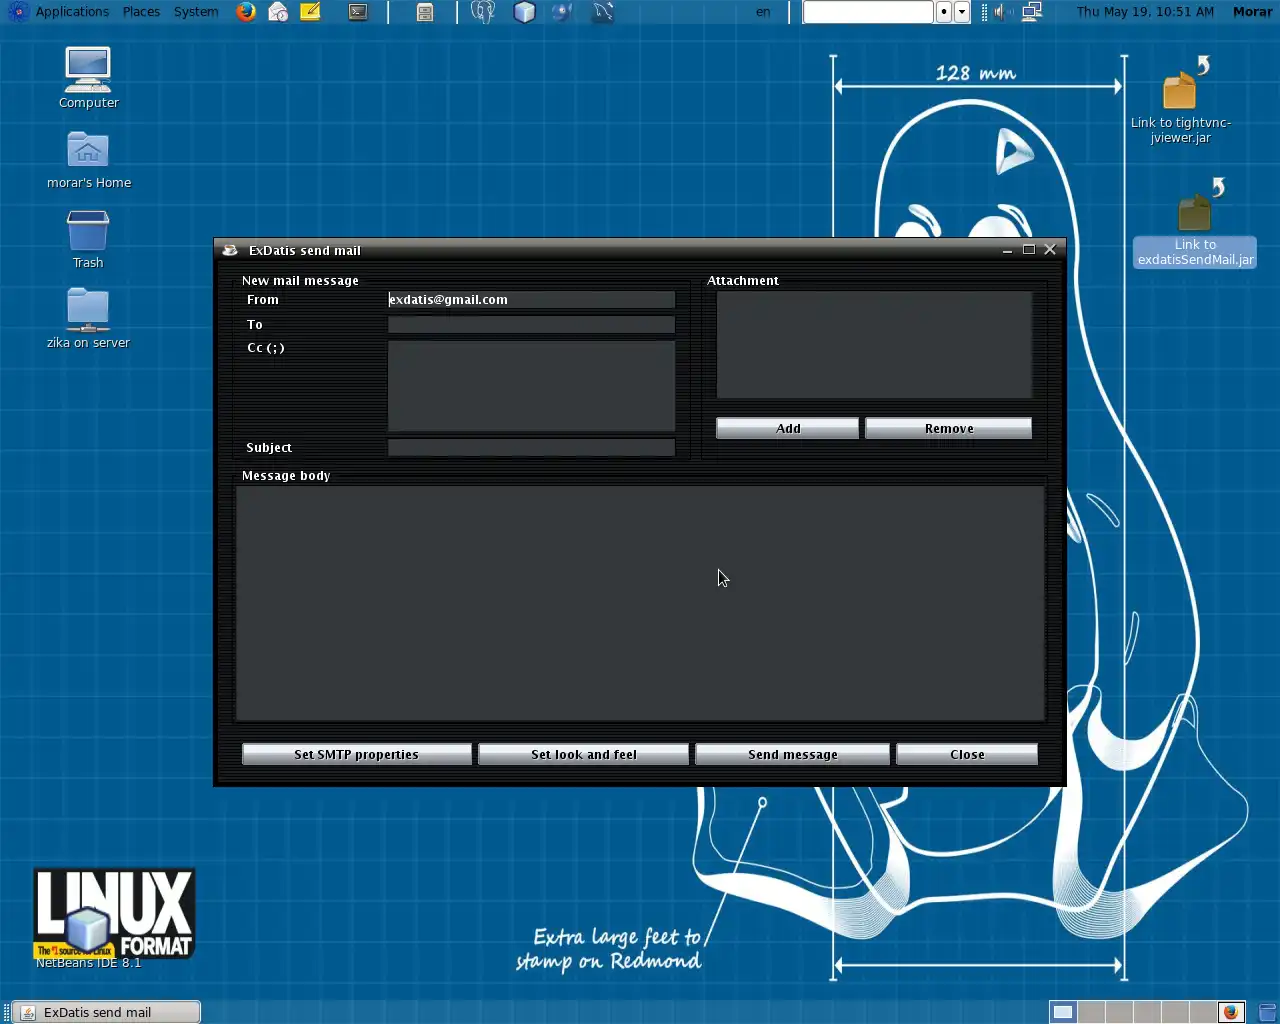
Task: Switch to the first workspace
Action: 1063,1012
